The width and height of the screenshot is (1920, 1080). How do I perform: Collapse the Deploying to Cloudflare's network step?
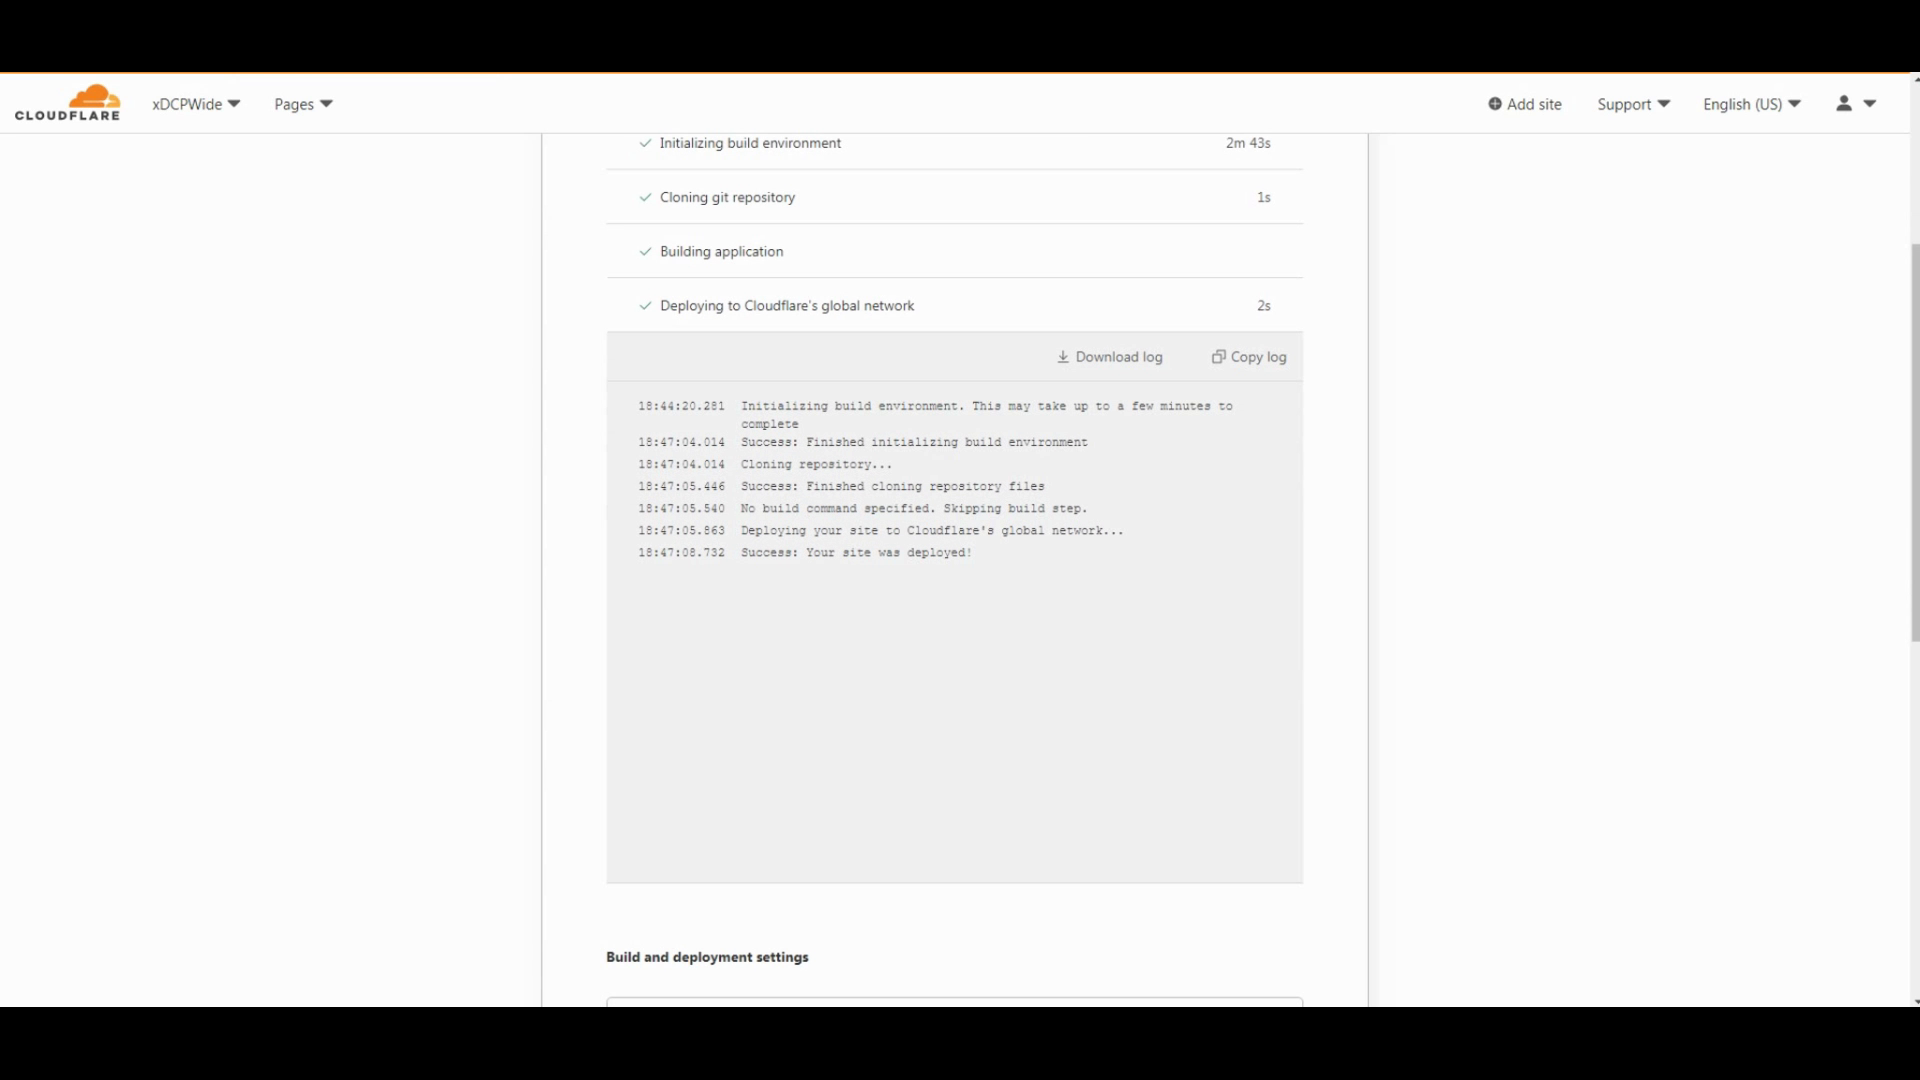pos(787,306)
